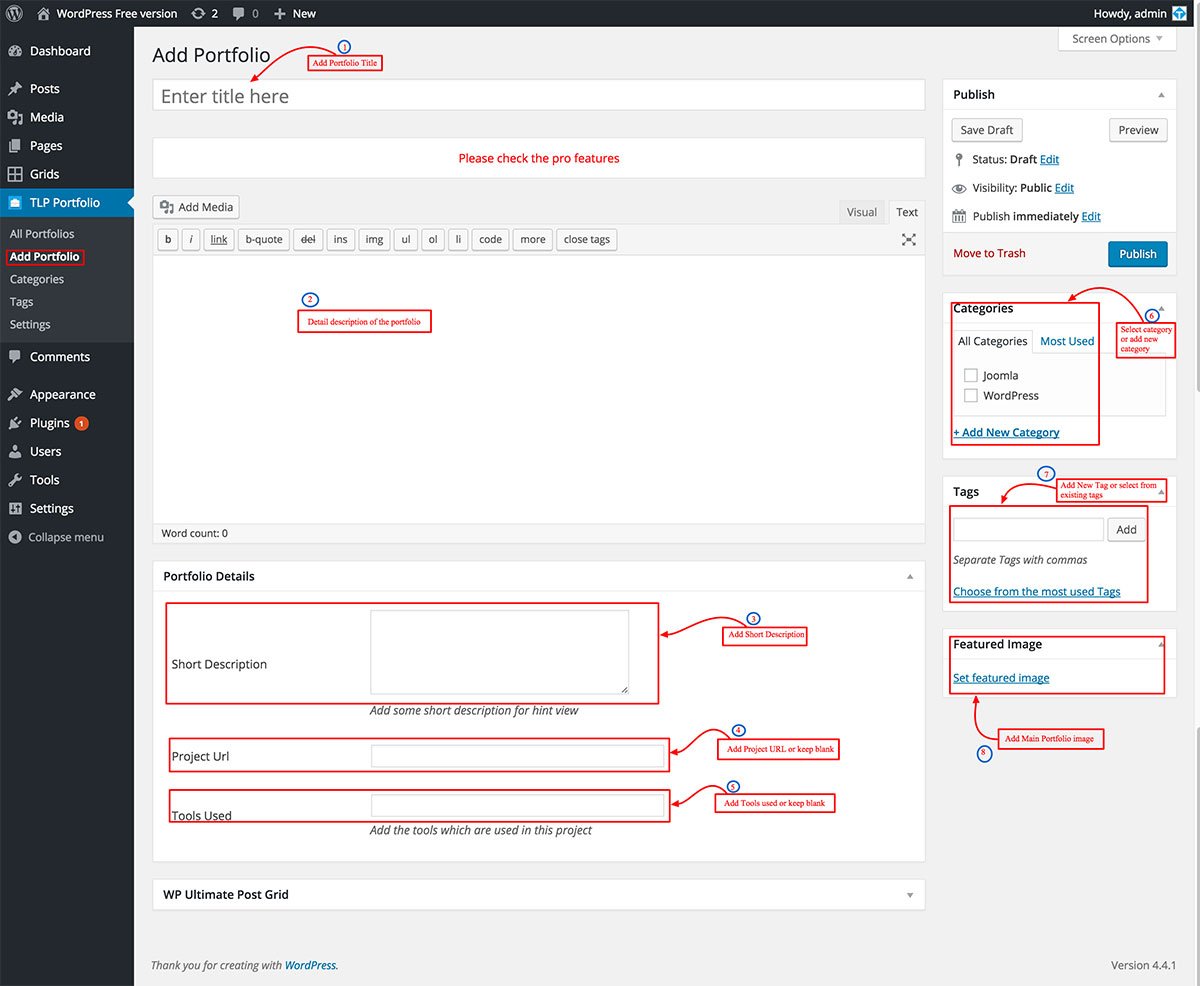The width and height of the screenshot is (1200, 986).
Task: Insert img tag
Action: tap(374, 240)
